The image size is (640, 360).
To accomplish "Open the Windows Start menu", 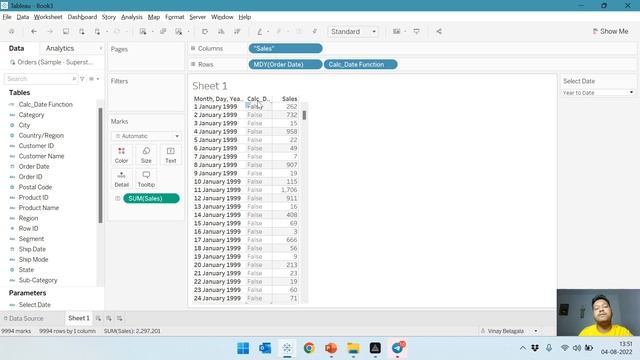I will pos(243,348).
